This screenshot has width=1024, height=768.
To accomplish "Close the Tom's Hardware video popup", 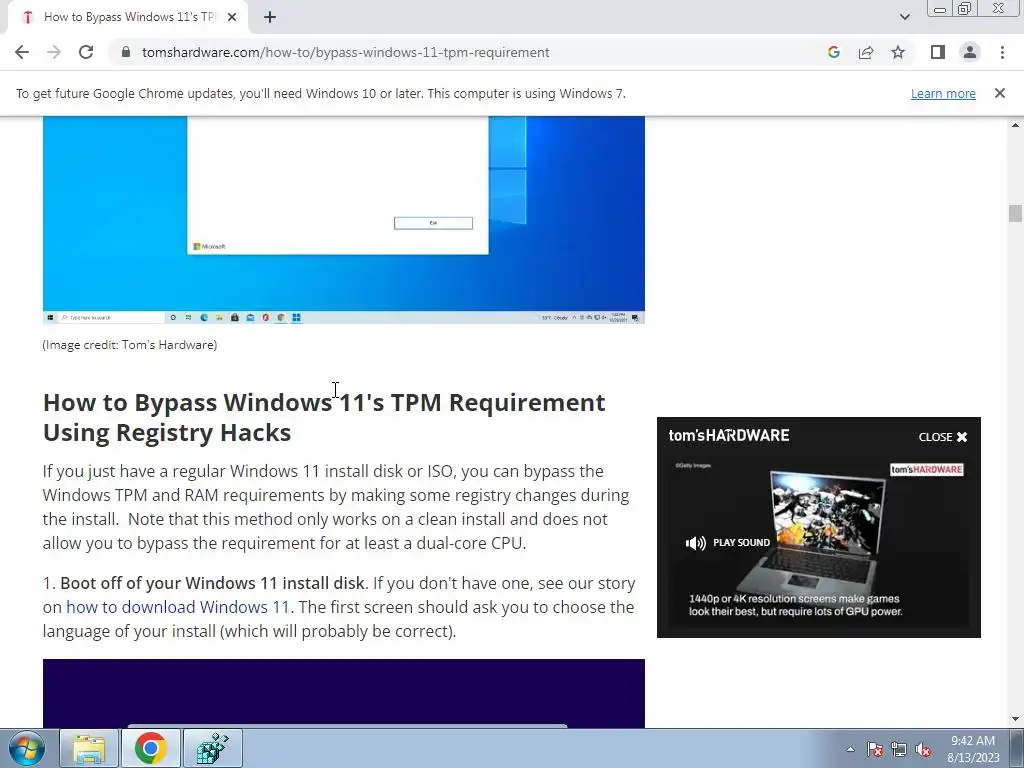I will (942, 437).
